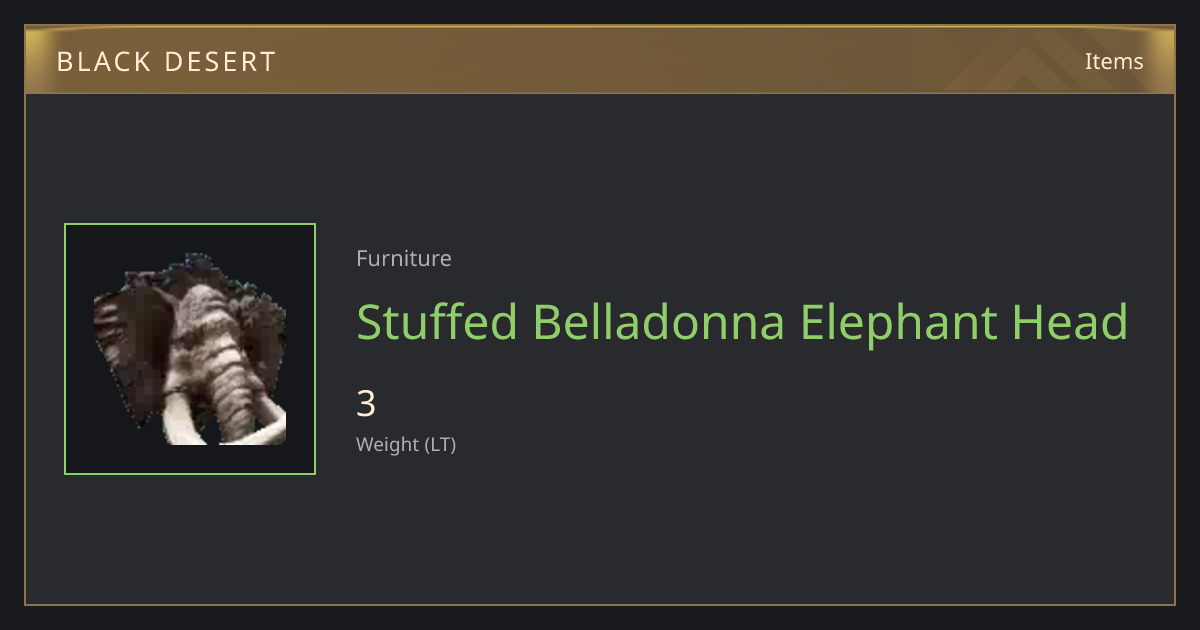Click the word BLACK in the banner
The image size is (1200, 630).
[97, 62]
